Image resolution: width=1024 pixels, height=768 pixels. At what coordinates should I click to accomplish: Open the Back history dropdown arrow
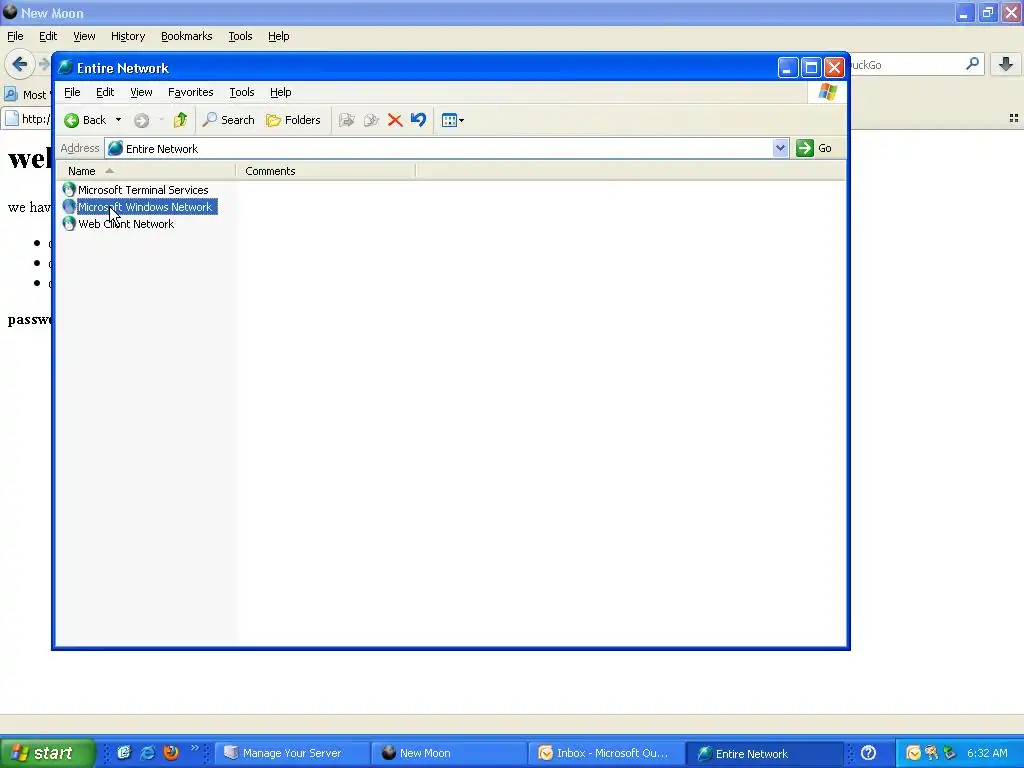[x=118, y=120]
